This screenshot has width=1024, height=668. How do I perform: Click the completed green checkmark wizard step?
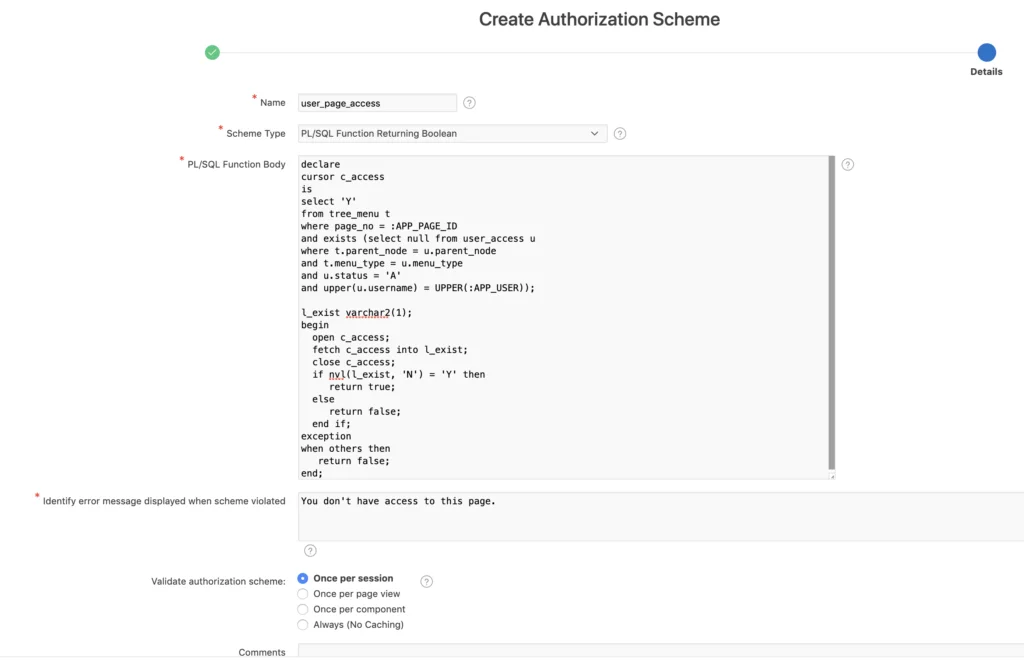(x=212, y=52)
